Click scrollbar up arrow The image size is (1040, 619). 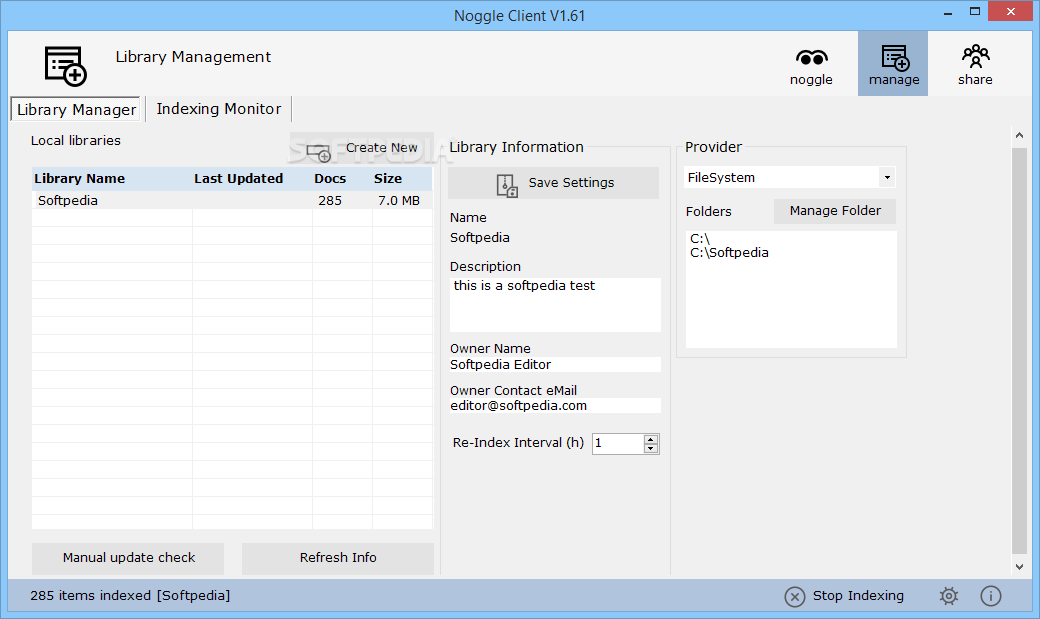coord(1019,135)
